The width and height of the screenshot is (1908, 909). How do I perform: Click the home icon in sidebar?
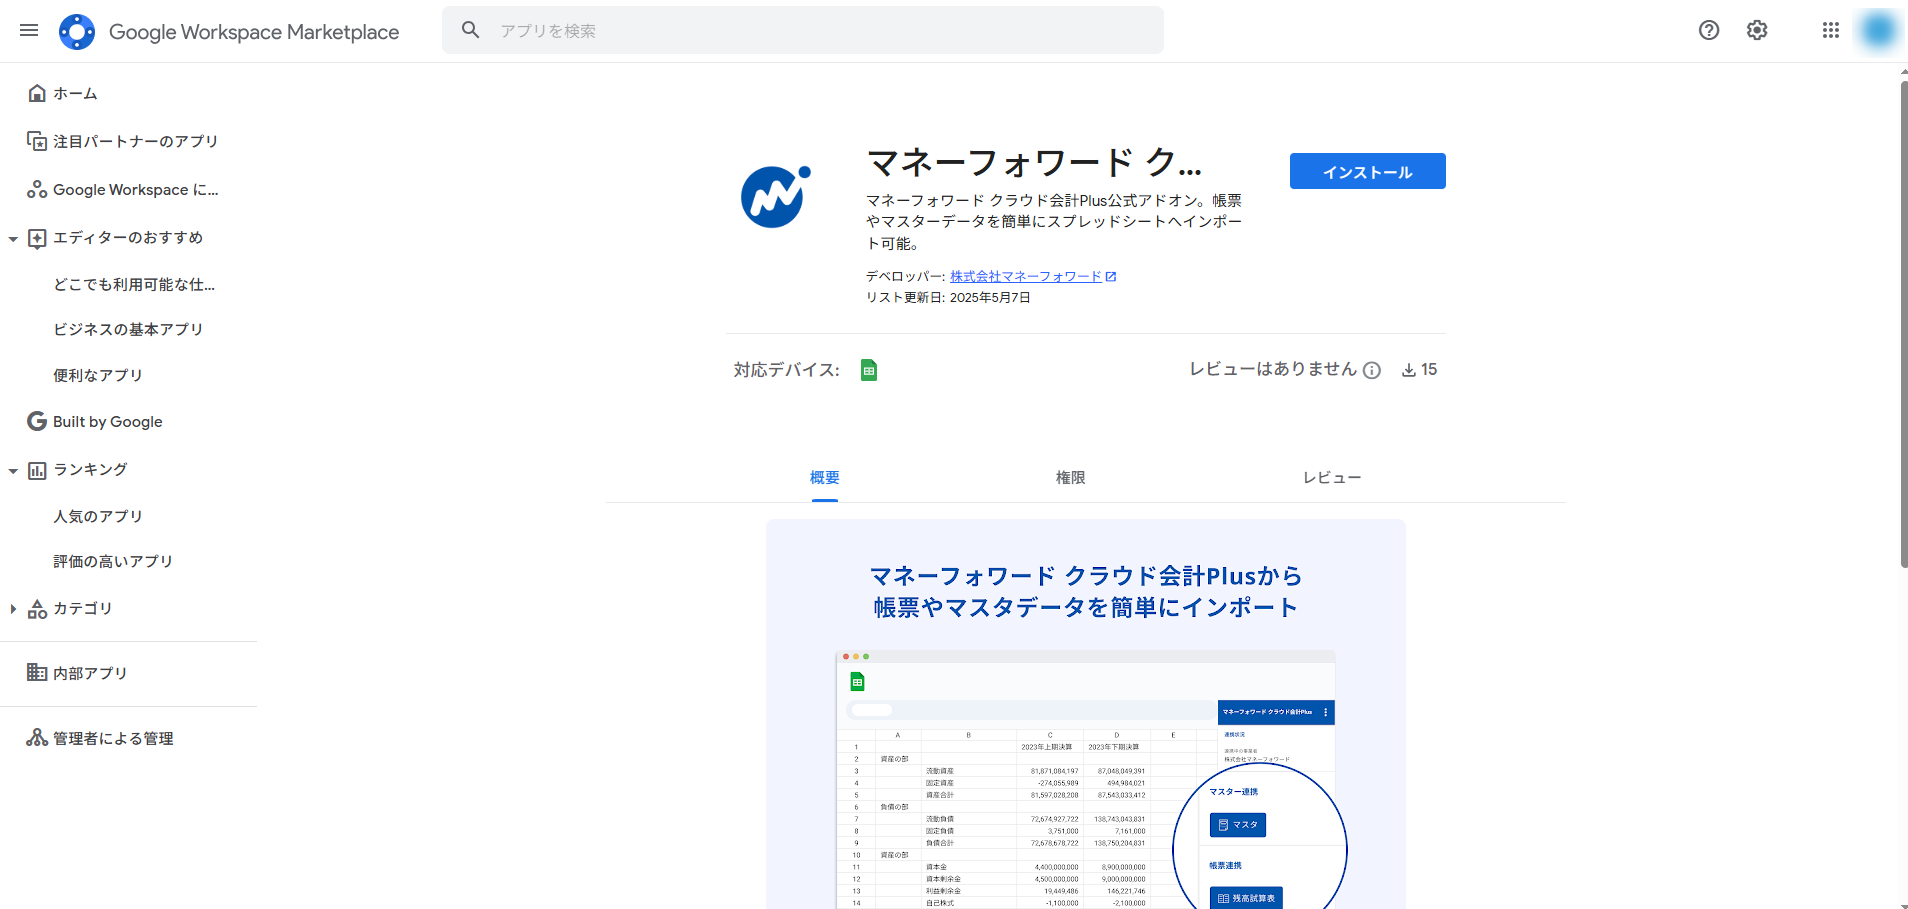point(37,93)
